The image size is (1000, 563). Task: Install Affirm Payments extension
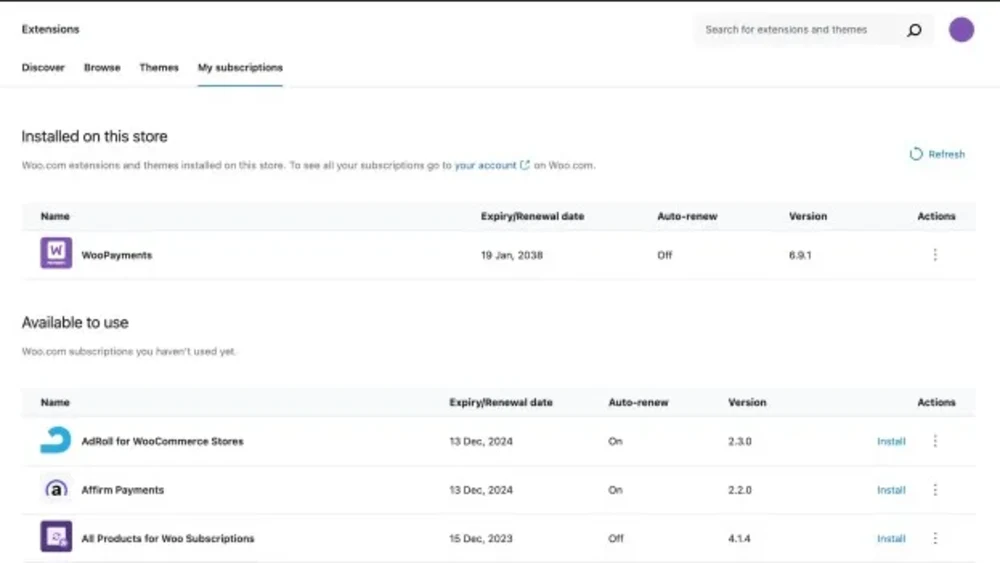coord(891,490)
